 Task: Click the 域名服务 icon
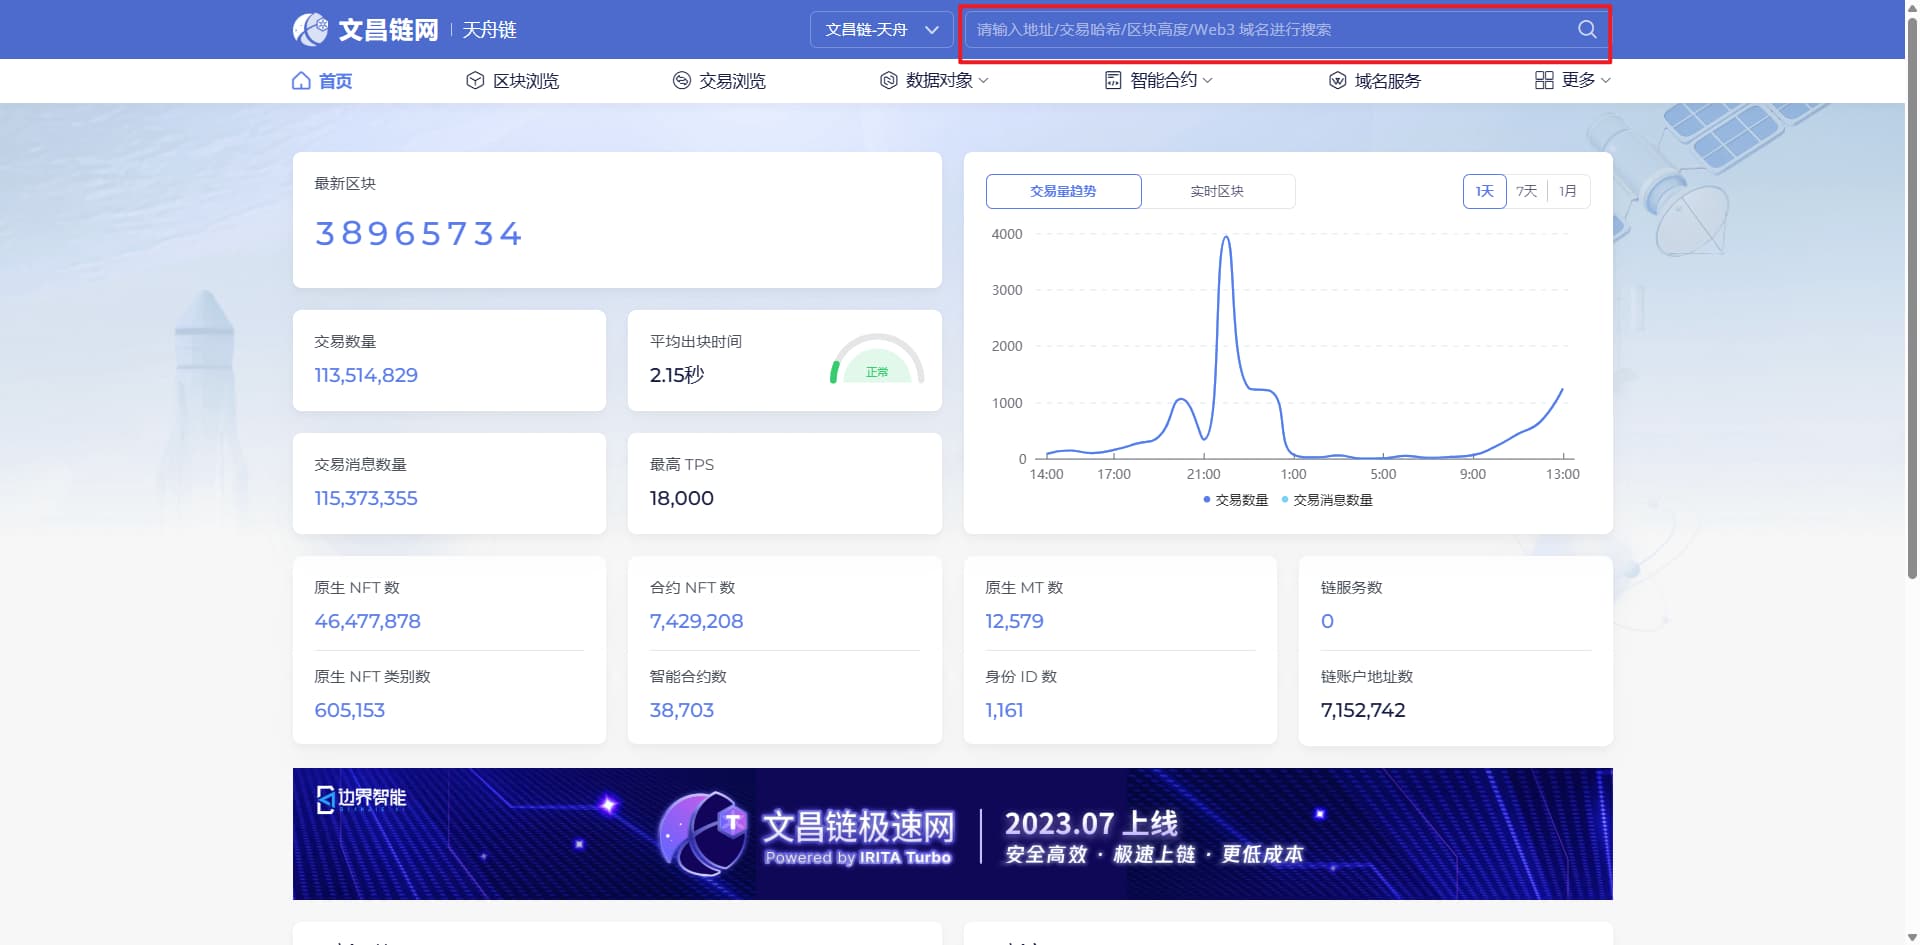coord(1337,80)
